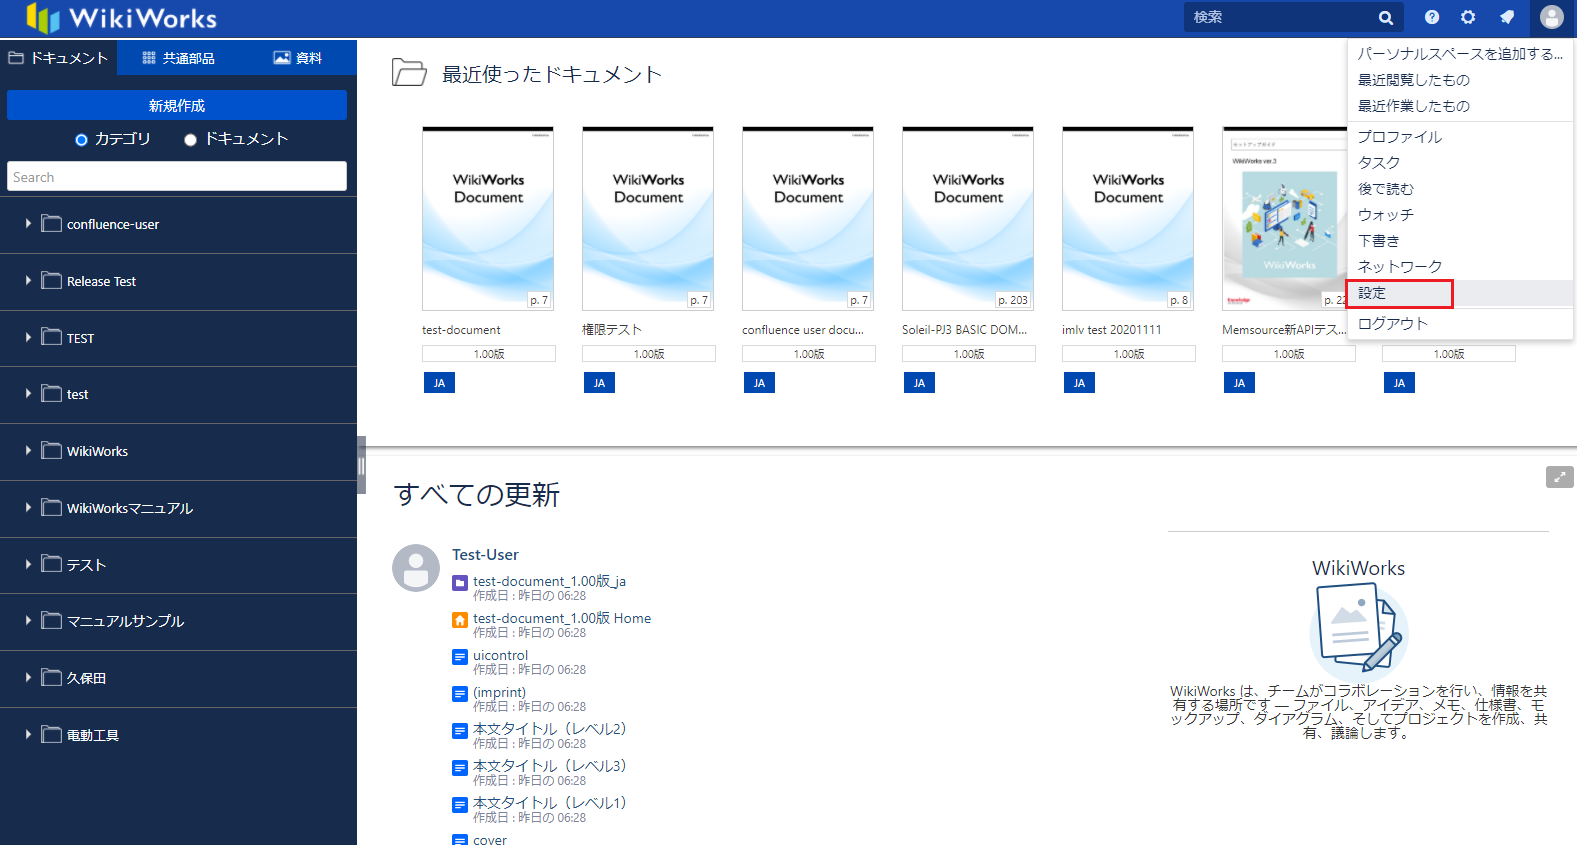
Task: Click the expand fullscreen arrows icon
Action: tap(1559, 477)
